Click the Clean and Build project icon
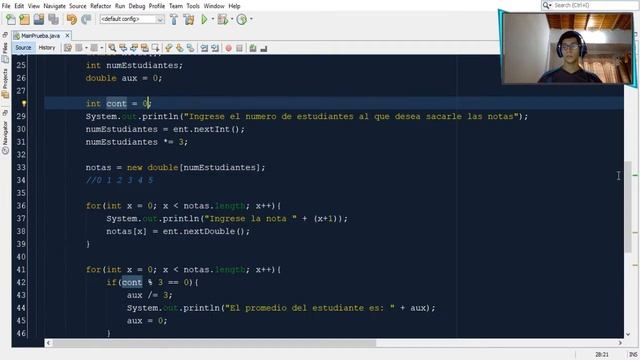 click(189, 19)
